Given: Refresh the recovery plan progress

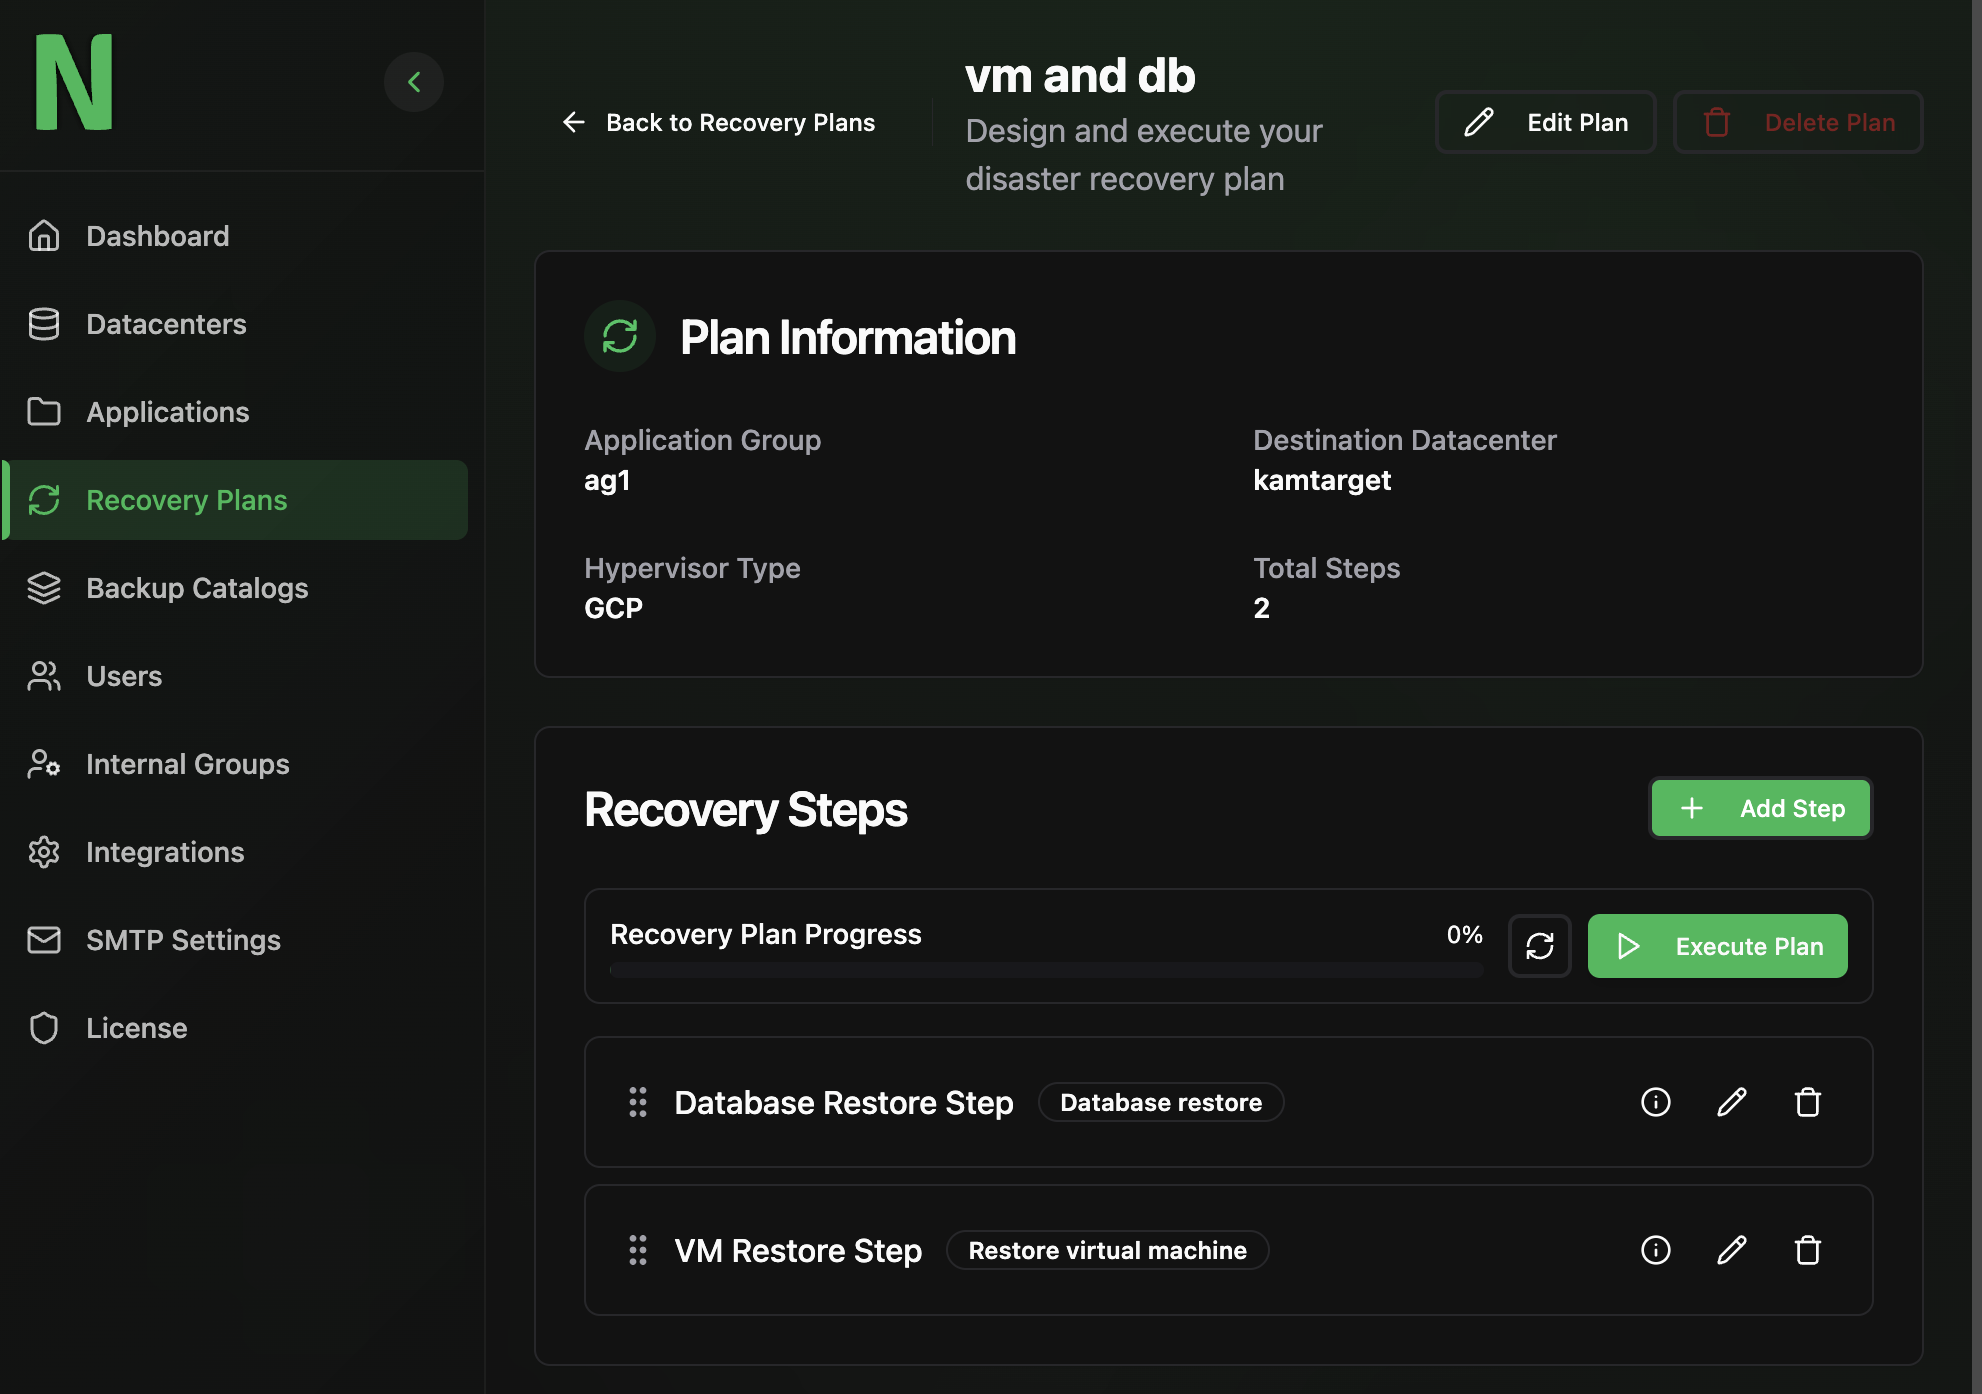Looking at the screenshot, I should click(x=1540, y=946).
